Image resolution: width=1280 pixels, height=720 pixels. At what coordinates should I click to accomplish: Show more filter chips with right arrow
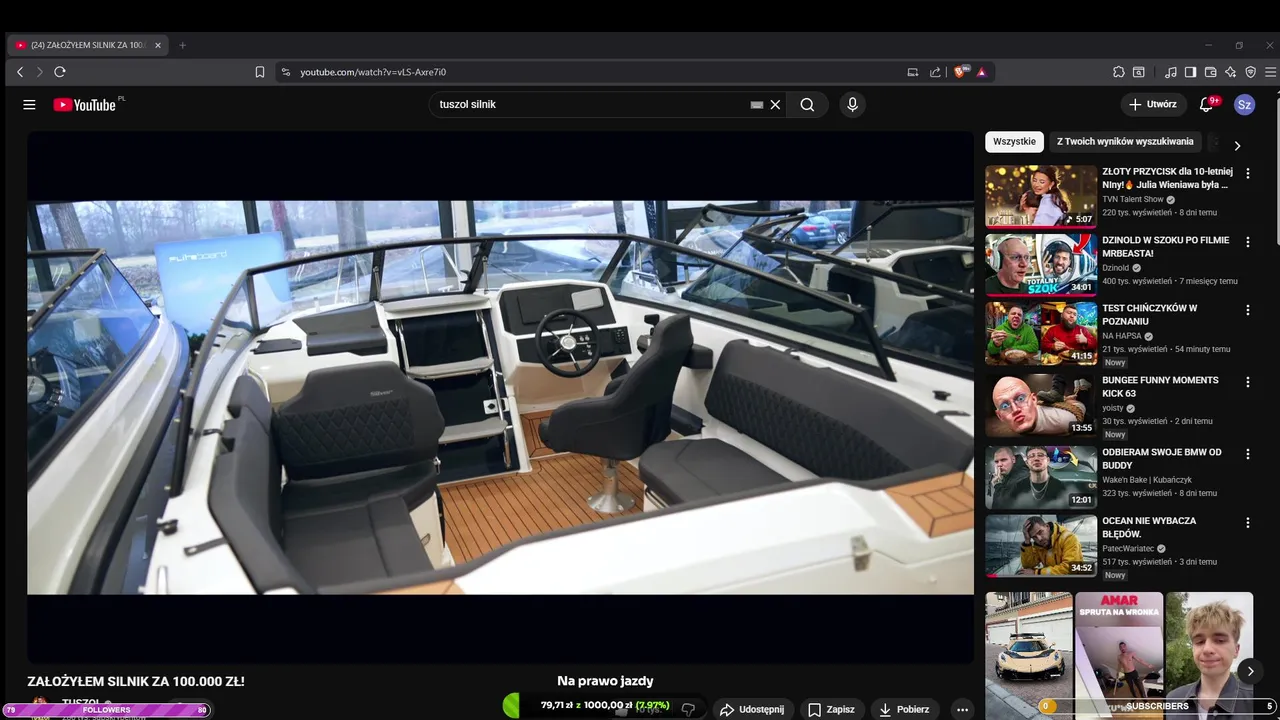tap(1237, 145)
